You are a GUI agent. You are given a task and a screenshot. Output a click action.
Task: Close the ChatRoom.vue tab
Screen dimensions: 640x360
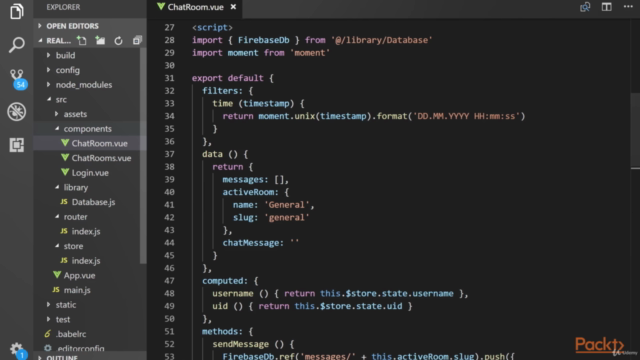pyautogui.click(x=233, y=7)
